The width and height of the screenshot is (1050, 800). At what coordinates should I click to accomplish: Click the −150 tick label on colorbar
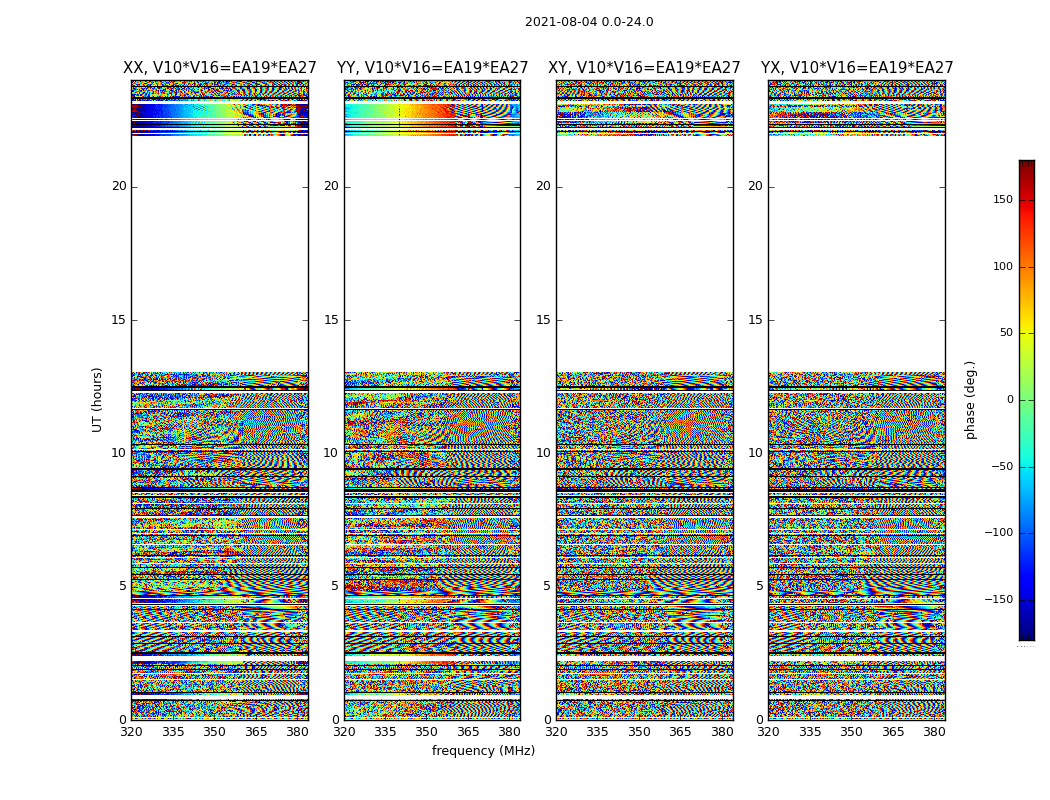tap(999, 600)
